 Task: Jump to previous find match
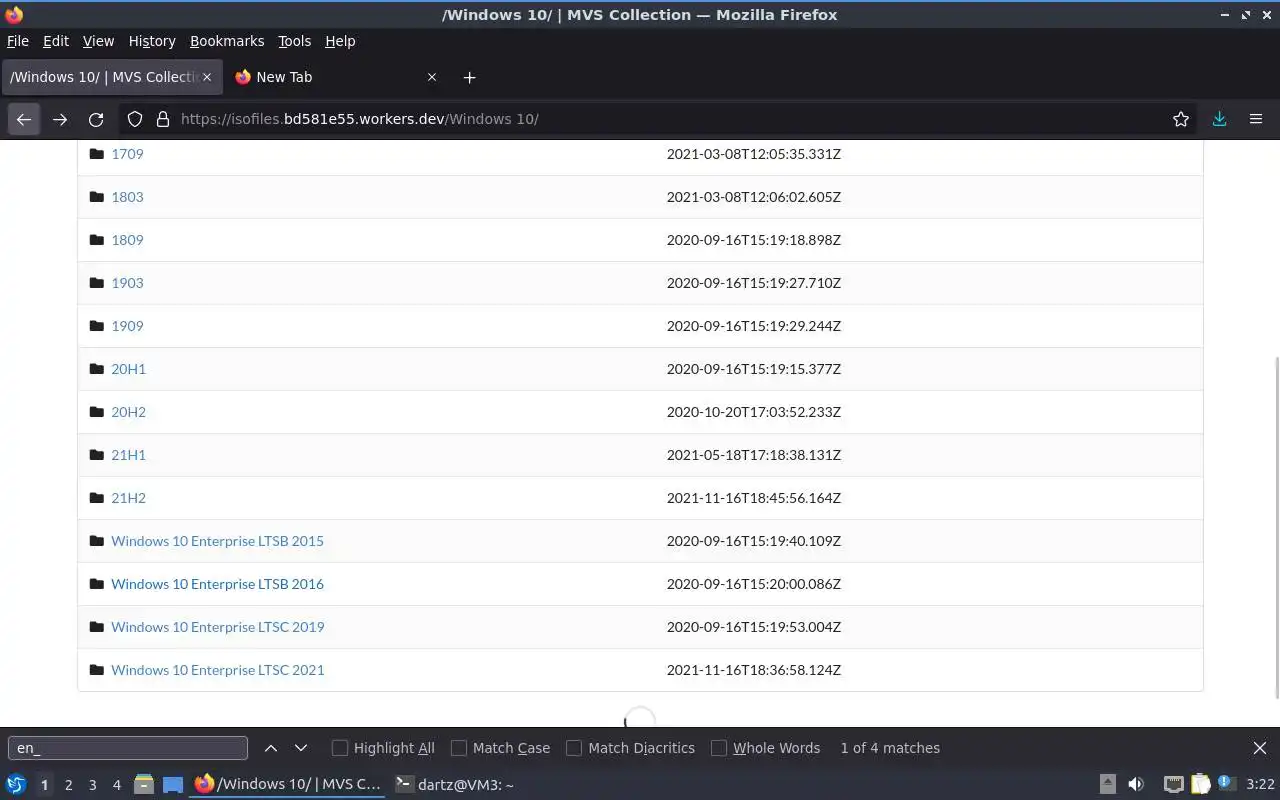click(271, 748)
